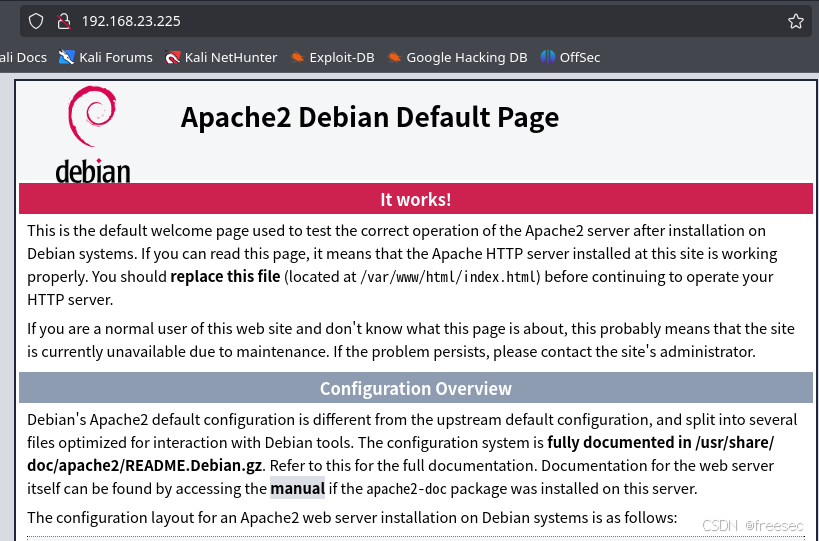This screenshot has height=541, width=819.
Task: Click the shield tracking protection icon
Action: 36,21
